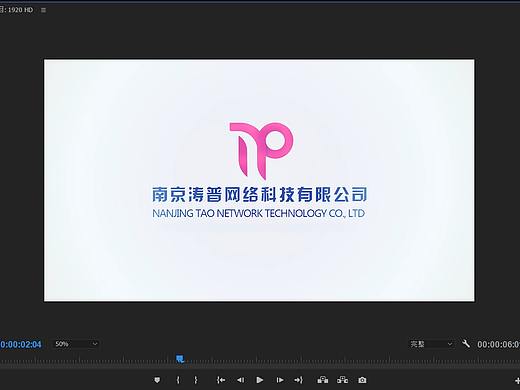This screenshot has height=390, width=520.
Task: Click the Lift button
Action: pyautogui.click(x=323, y=380)
